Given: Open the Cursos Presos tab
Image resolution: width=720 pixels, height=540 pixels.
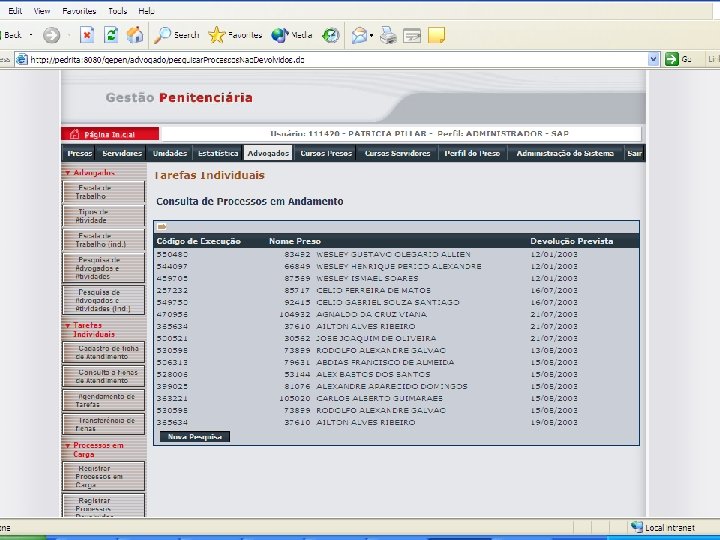Looking at the screenshot, I should click(x=326, y=153).
